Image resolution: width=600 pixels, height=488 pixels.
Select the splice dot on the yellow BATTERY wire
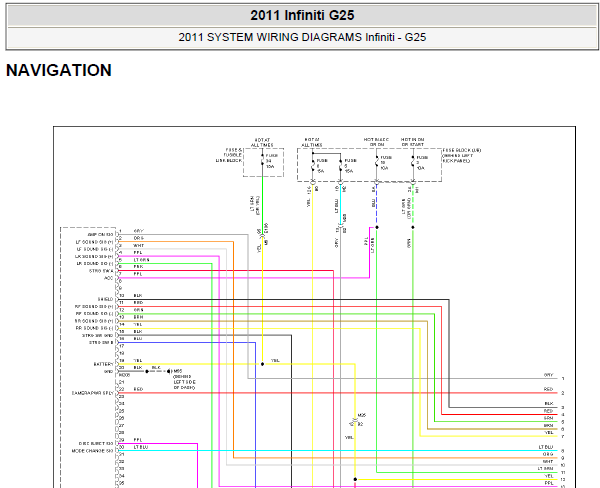pyautogui.click(x=262, y=364)
